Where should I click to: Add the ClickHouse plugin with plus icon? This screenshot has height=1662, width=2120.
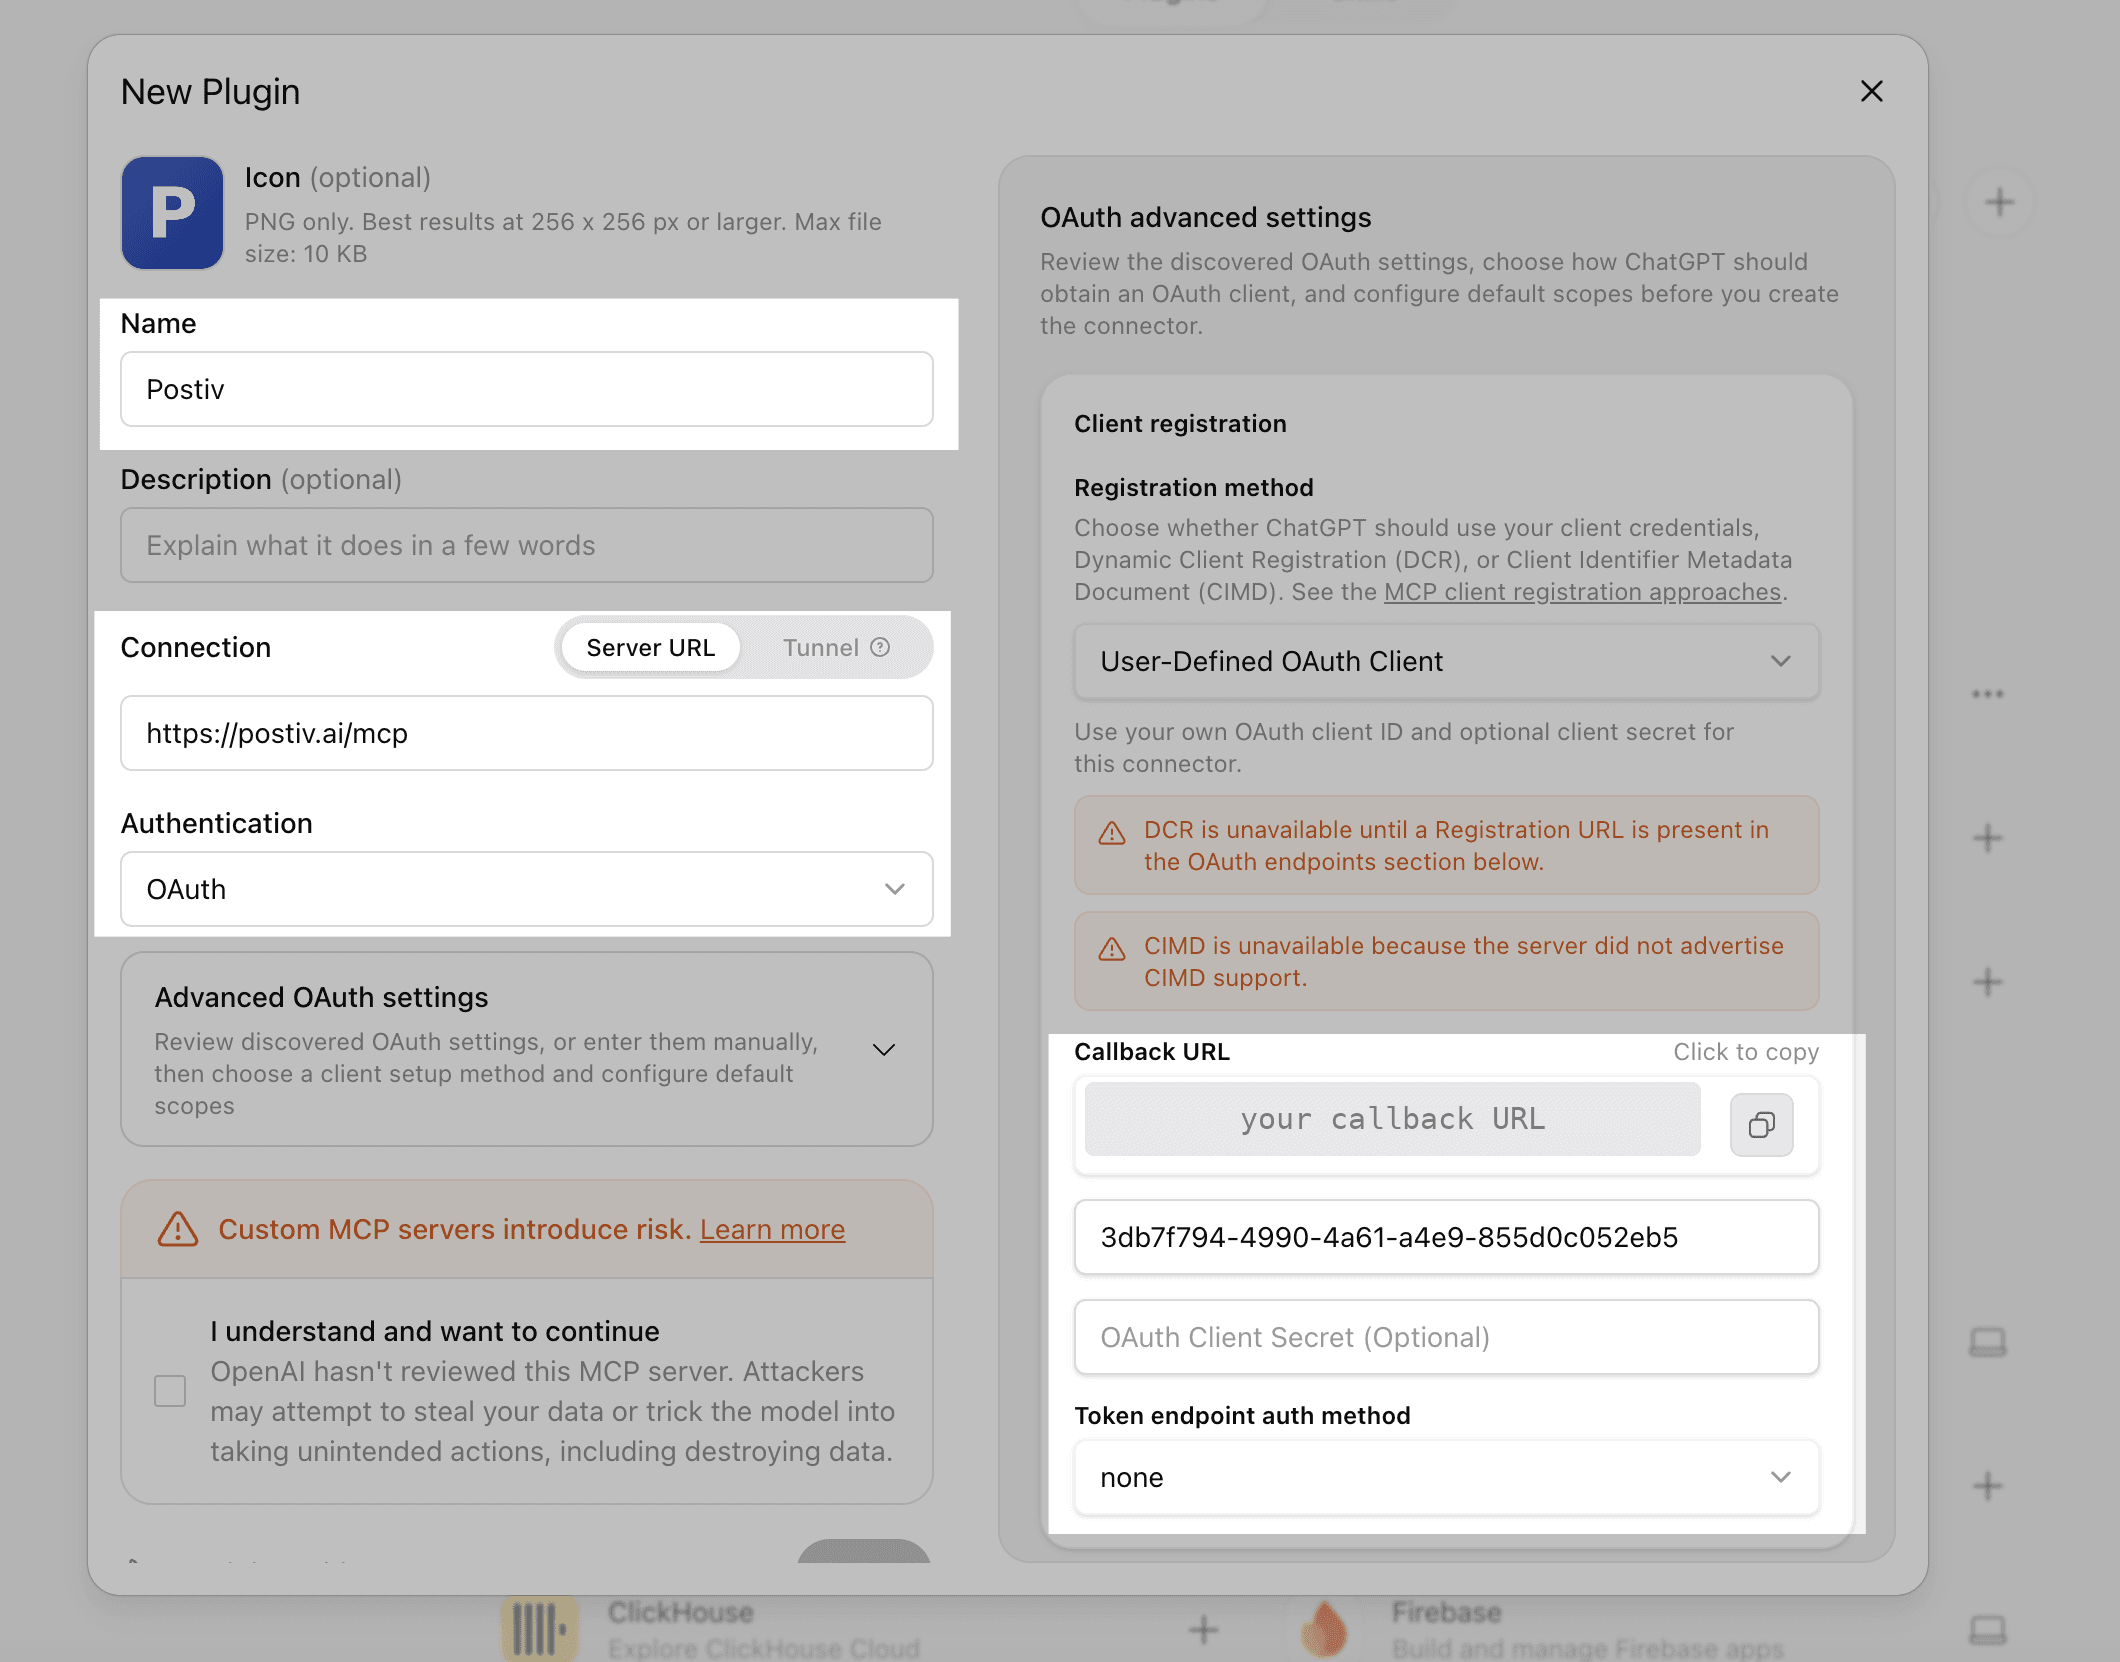pos(1204,1630)
